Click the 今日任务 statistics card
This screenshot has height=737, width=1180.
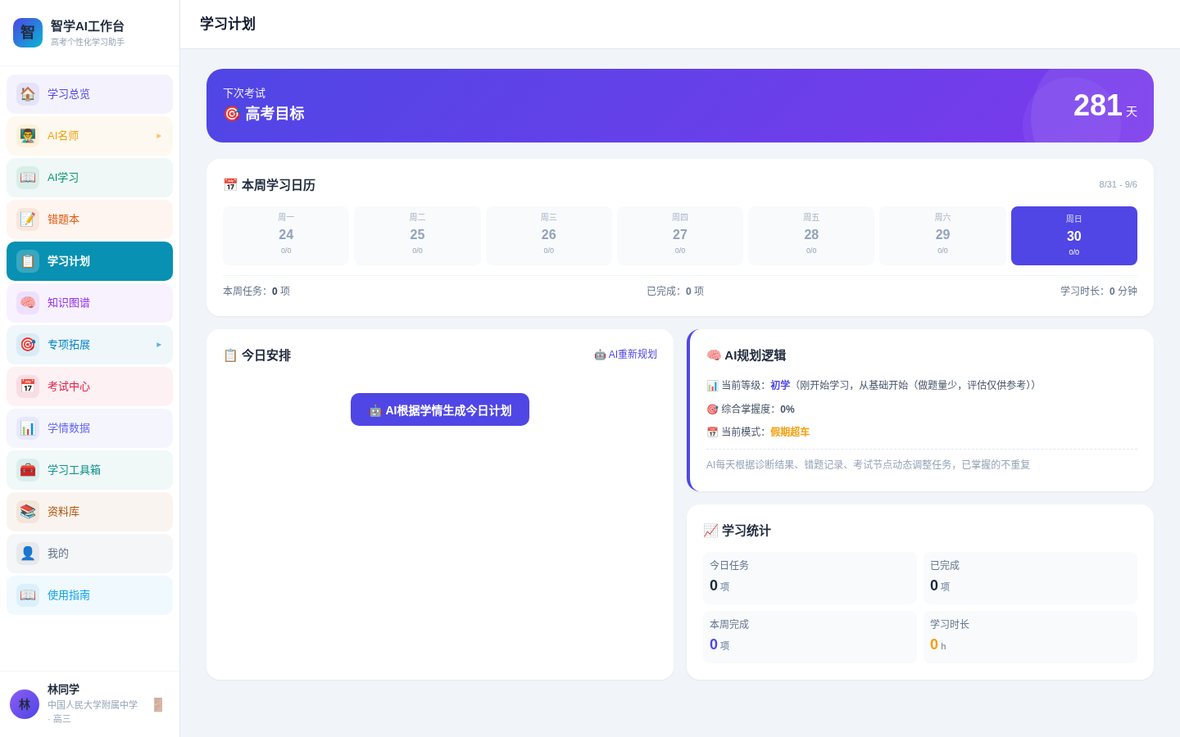pyautogui.click(x=809, y=577)
